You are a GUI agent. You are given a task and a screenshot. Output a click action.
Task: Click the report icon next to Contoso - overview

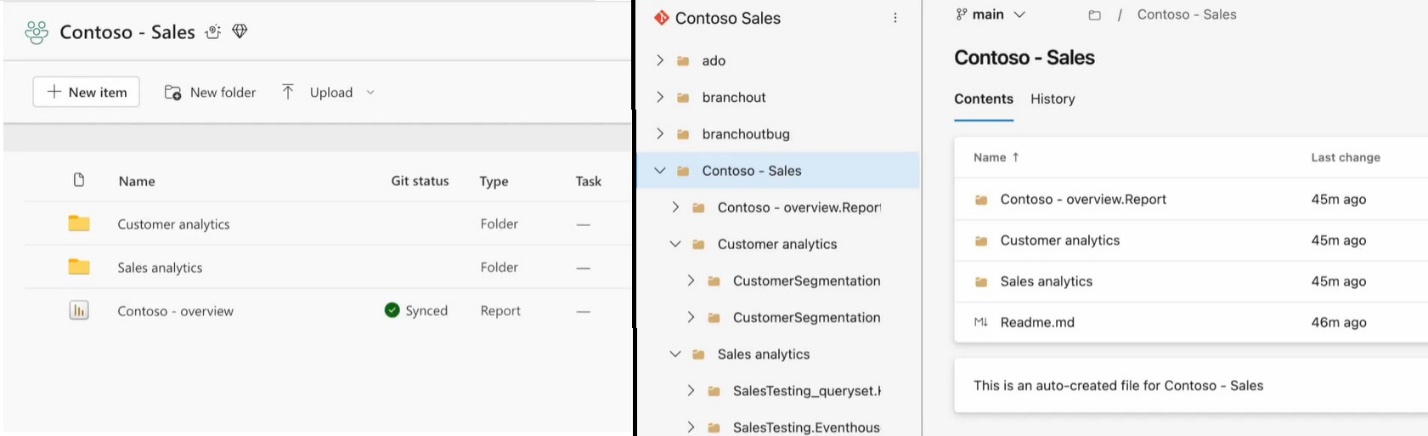coord(79,310)
